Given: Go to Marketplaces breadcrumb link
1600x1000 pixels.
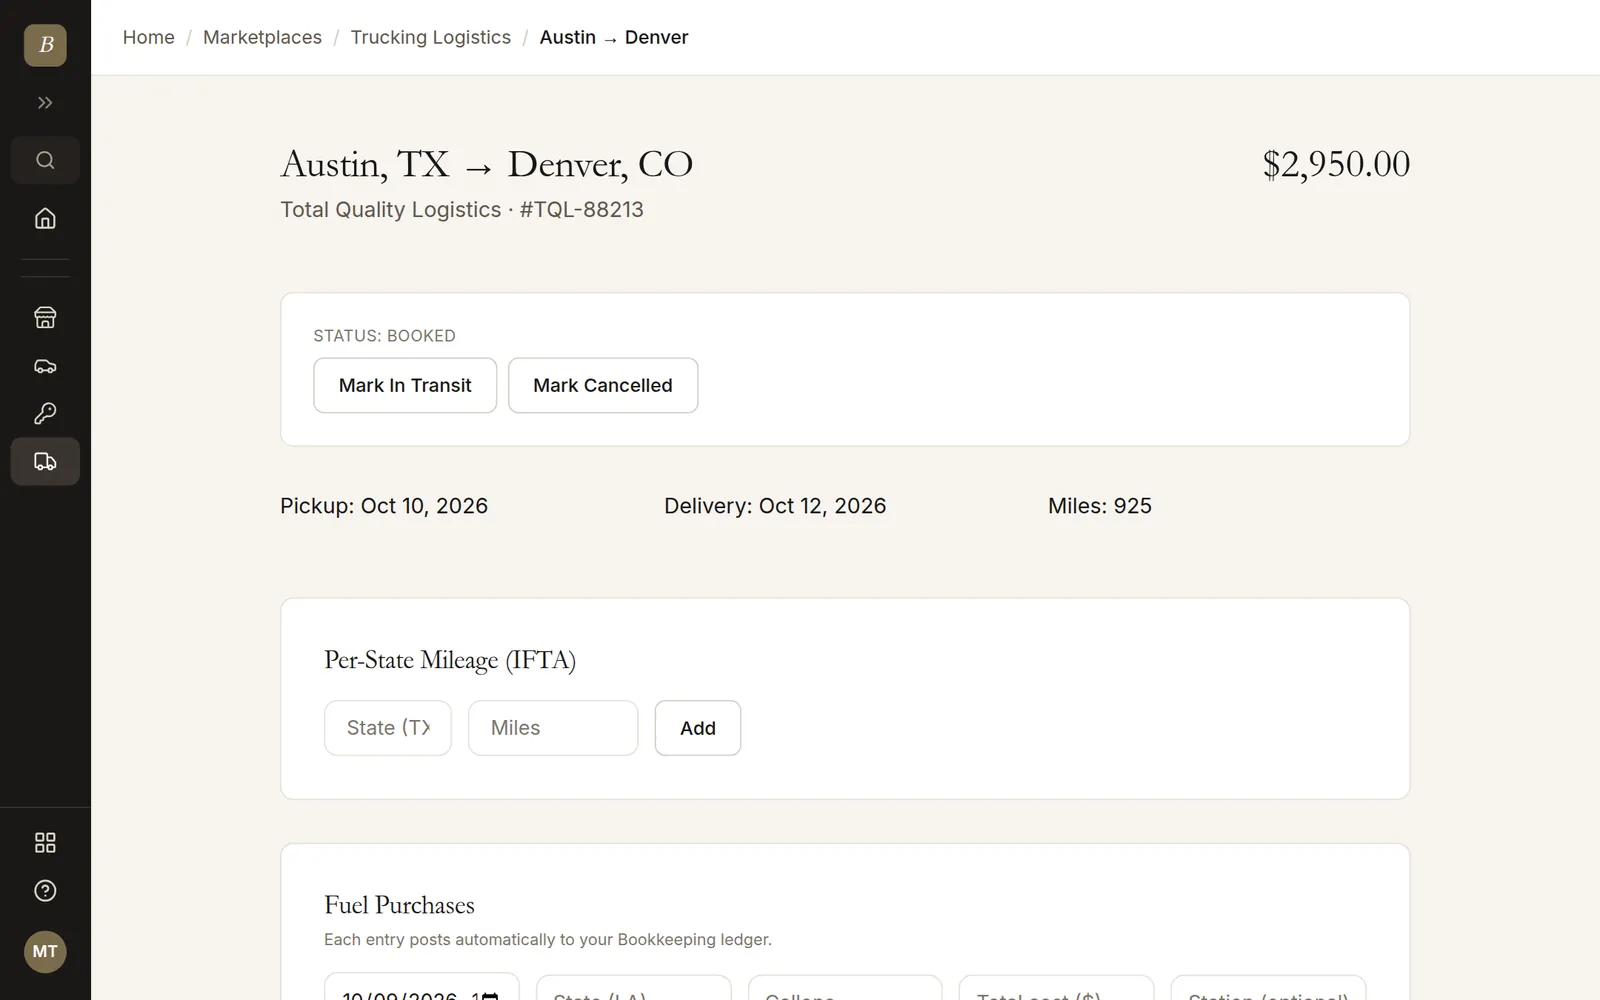Looking at the screenshot, I should pyautogui.click(x=262, y=37).
